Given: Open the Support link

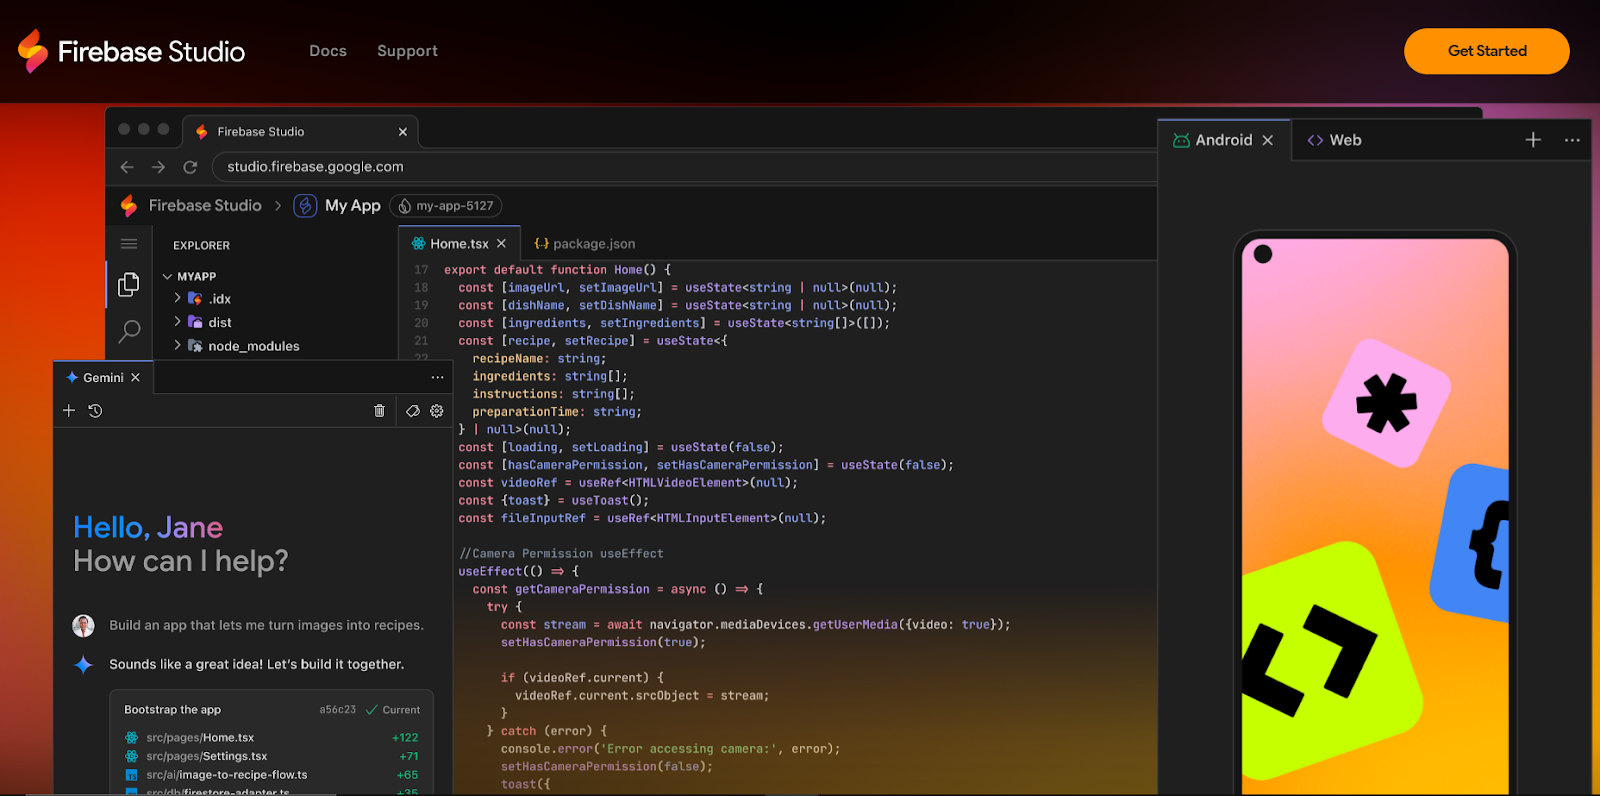Looking at the screenshot, I should 407,51.
